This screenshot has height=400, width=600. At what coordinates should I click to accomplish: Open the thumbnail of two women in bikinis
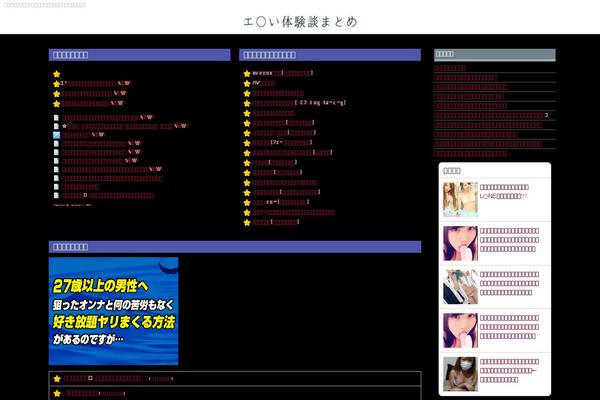[x=460, y=199]
